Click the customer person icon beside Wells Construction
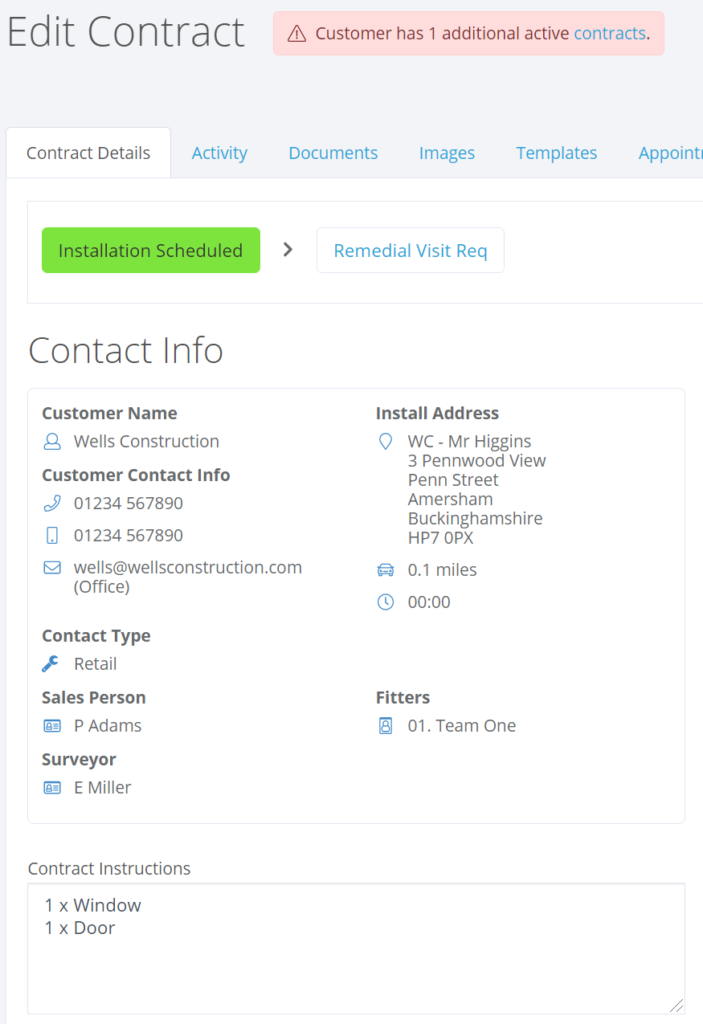703x1024 pixels. 52,441
